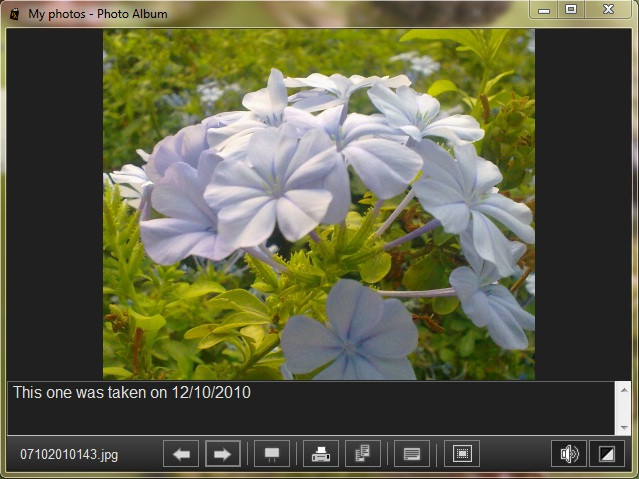Click the caption scrollbar down arrow
This screenshot has width=639, height=479.
coord(624,427)
